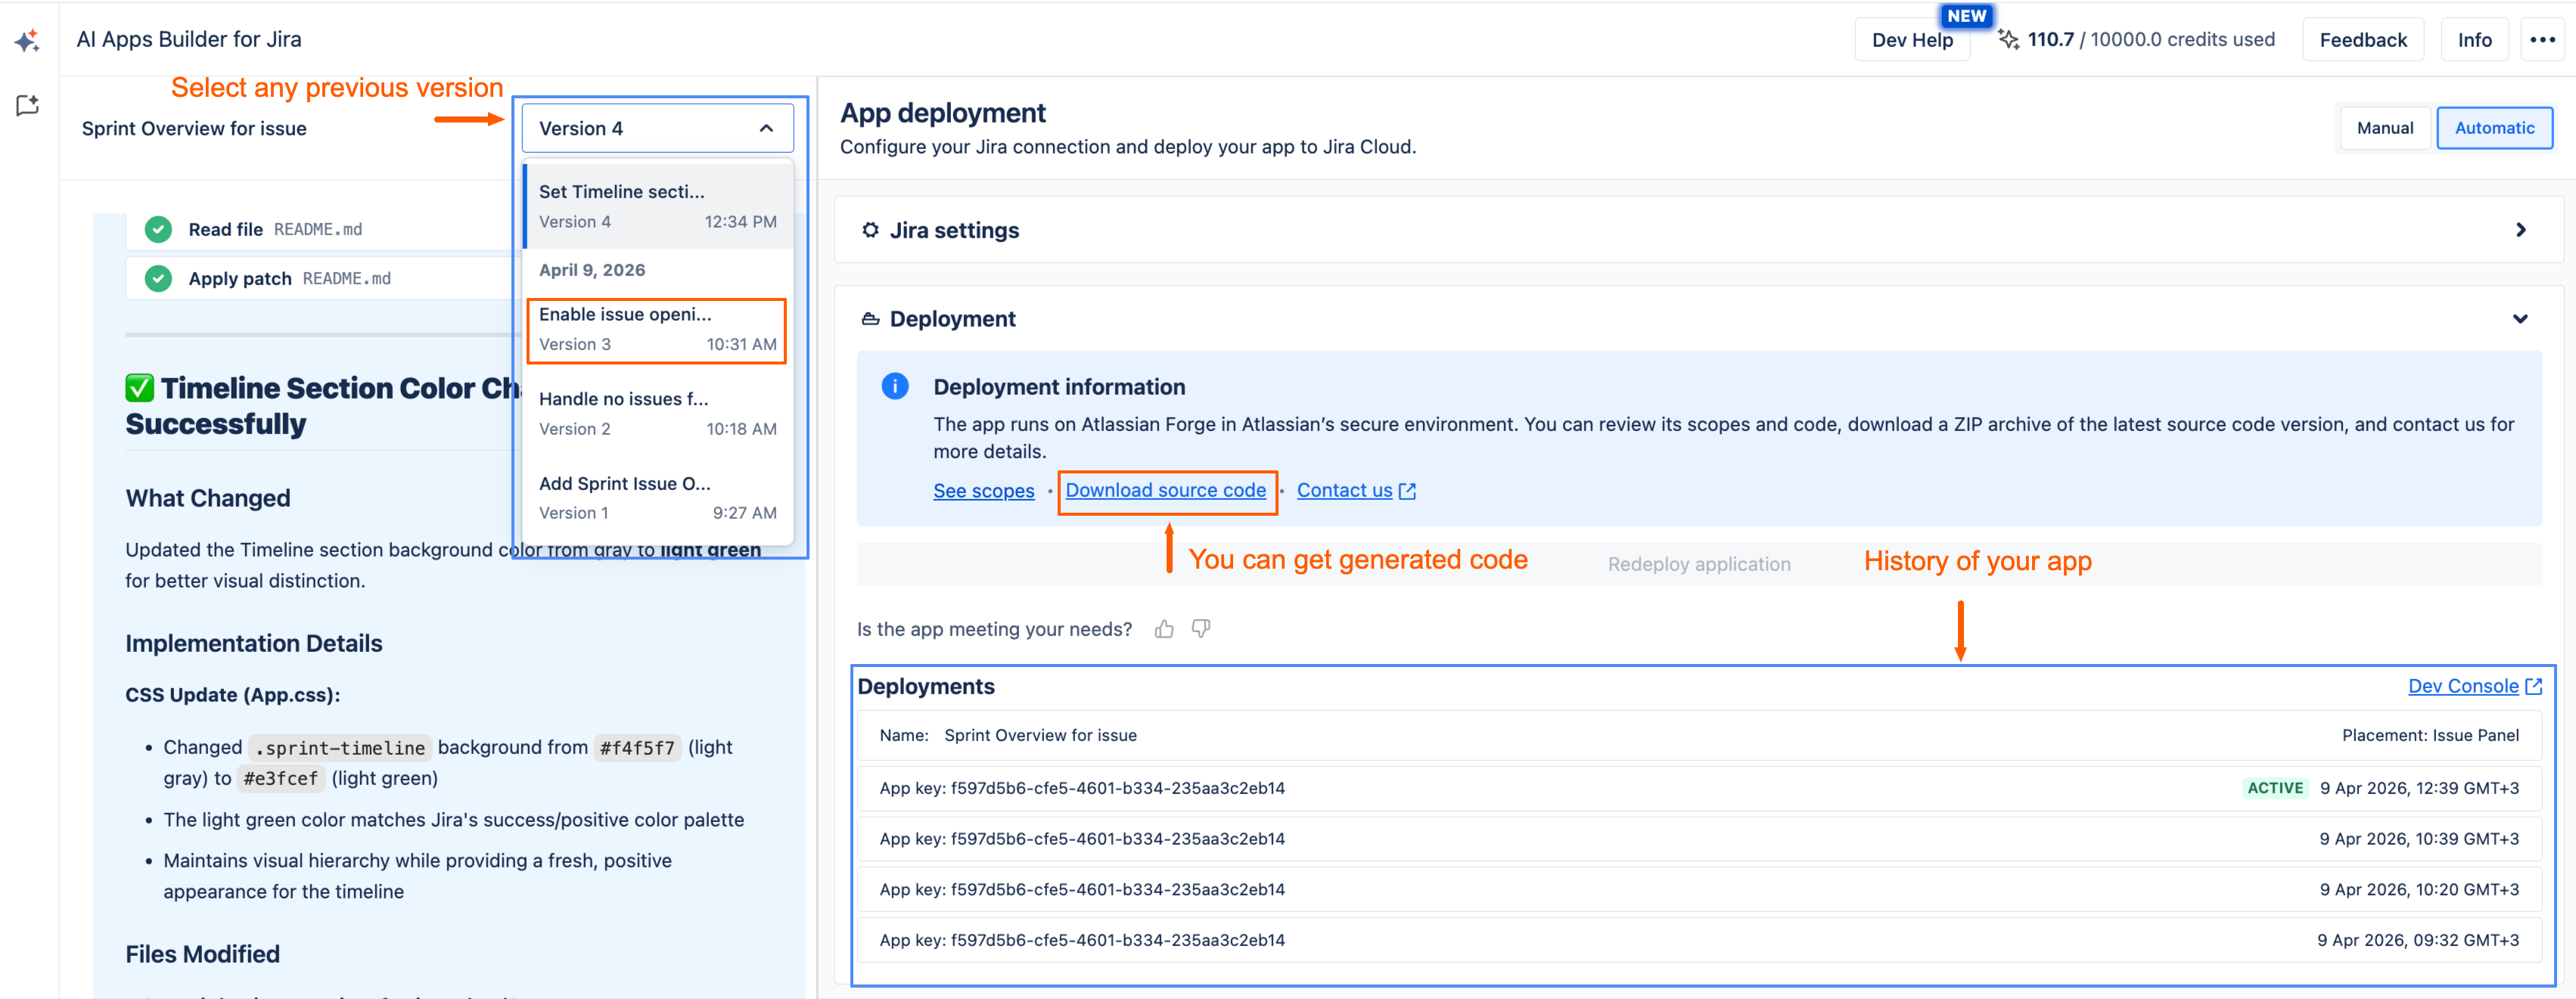
Task: Click green check next to Read file
Action: pyautogui.click(x=158, y=229)
